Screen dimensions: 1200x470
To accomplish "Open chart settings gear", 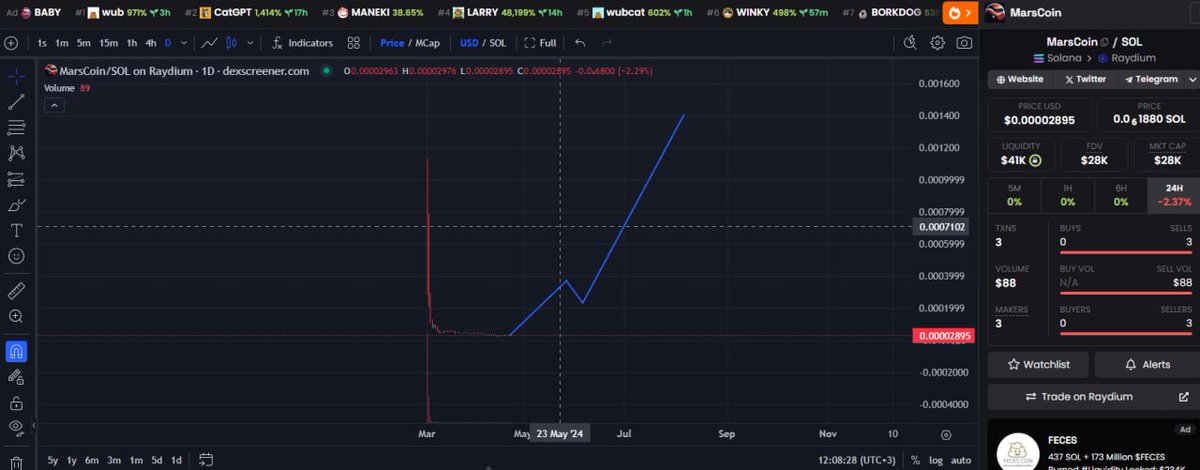I will pos(937,43).
